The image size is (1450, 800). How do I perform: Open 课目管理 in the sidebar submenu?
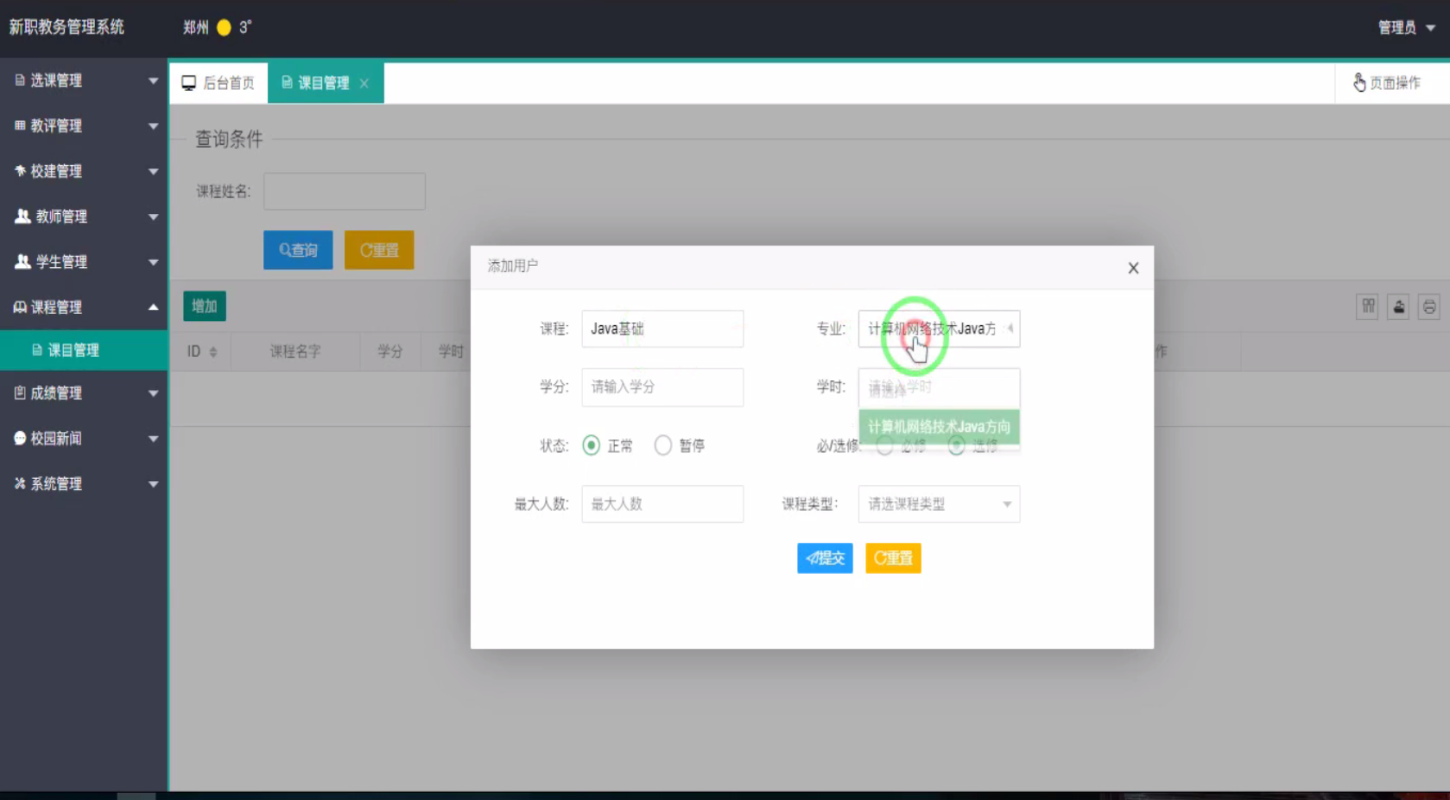point(84,350)
